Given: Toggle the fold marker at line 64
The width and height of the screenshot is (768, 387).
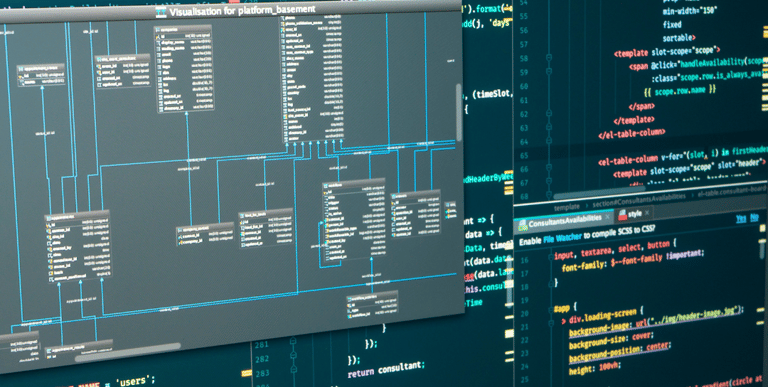Looking at the screenshot, I should pyautogui.click(x=549, y=142).
